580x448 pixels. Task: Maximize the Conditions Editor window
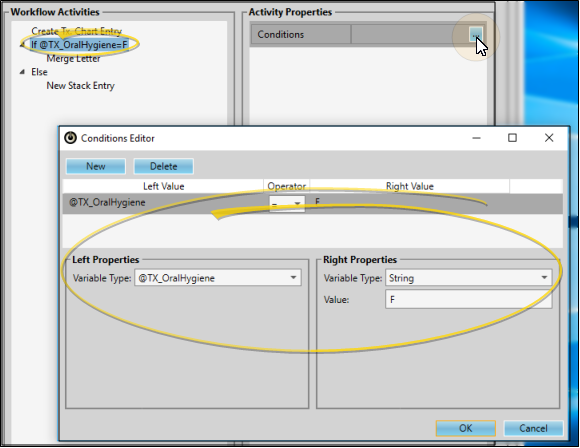(512, 138)
